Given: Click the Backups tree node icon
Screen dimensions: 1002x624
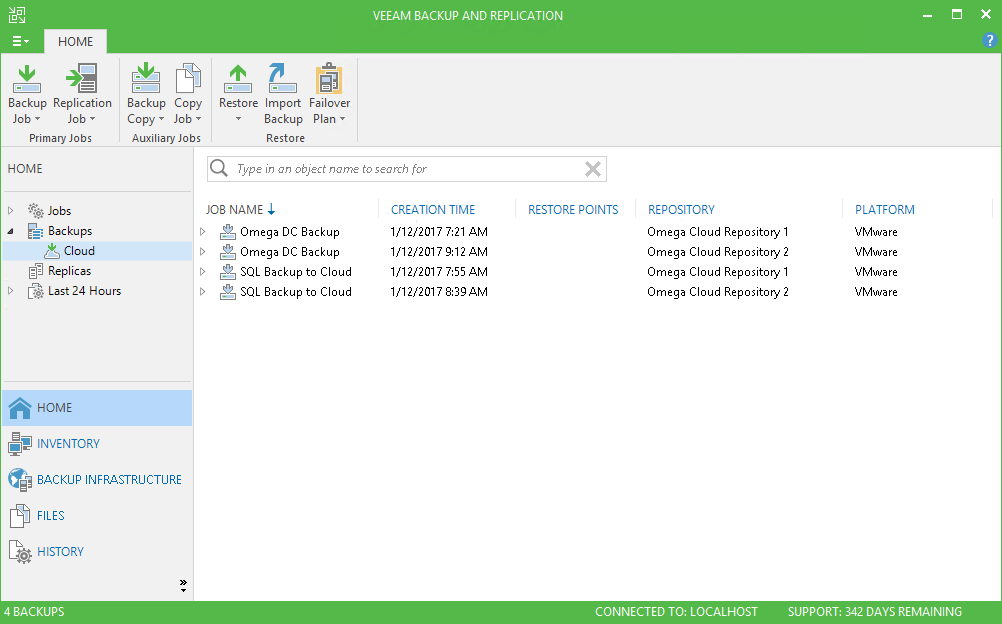Looking at the screenshot, I should 36,231.
